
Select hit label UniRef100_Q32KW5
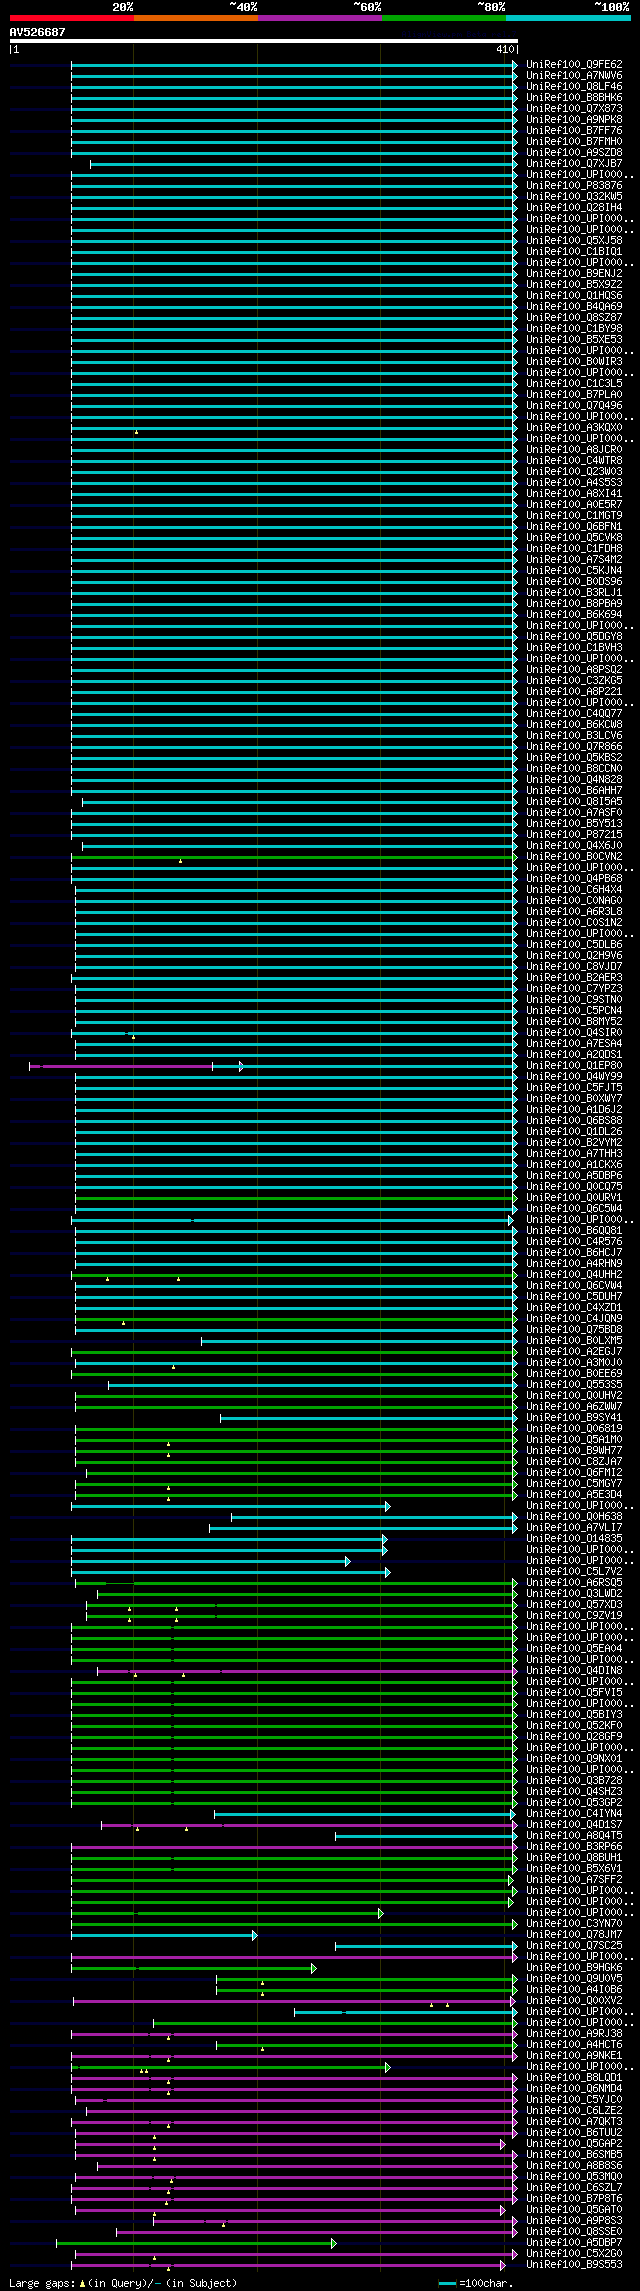[574, 197]
